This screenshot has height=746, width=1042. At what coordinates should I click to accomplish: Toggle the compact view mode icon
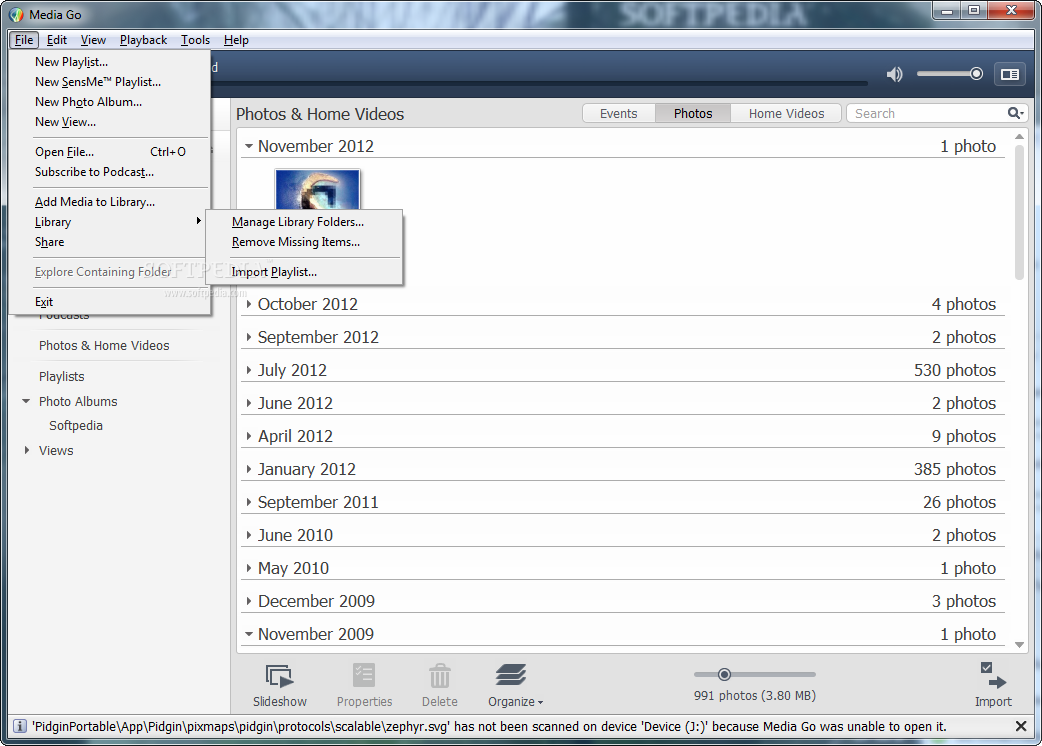tap(1009, 74)
